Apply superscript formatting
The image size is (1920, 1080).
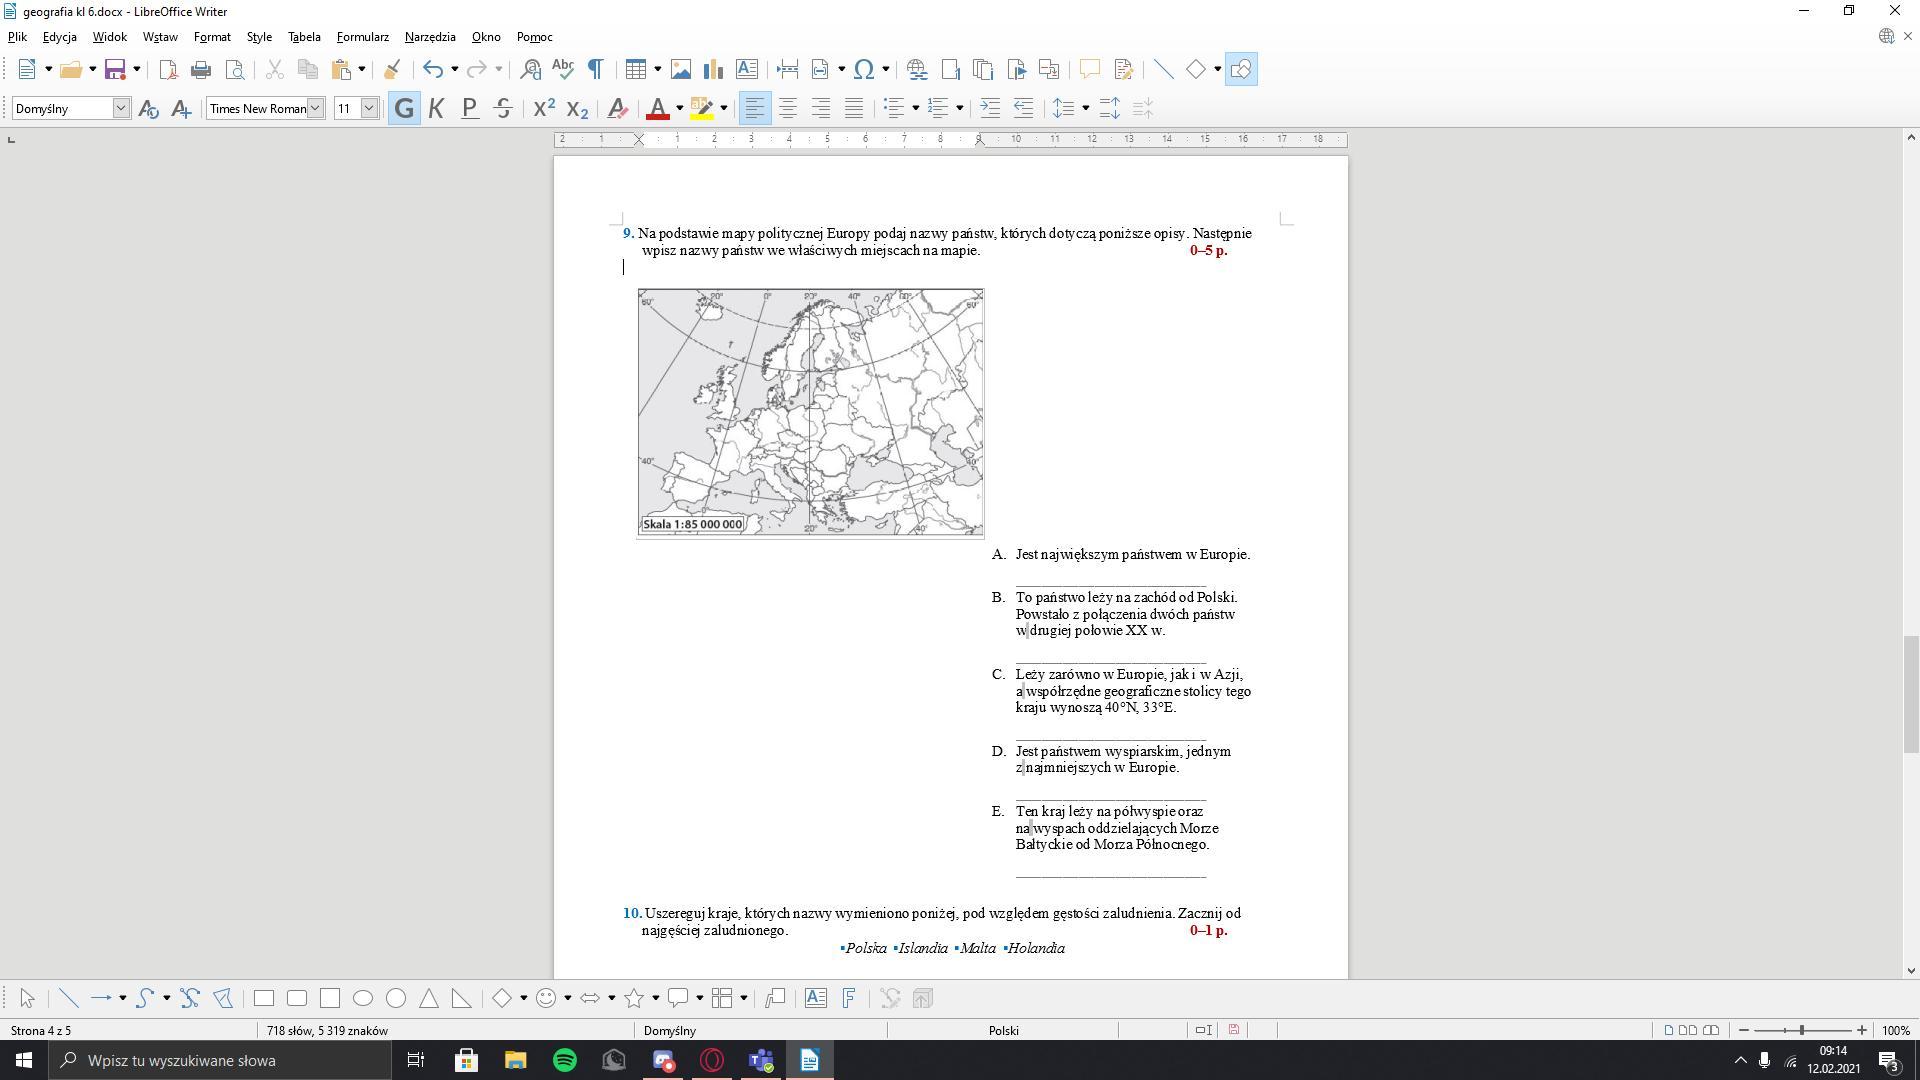pos(544,108)
